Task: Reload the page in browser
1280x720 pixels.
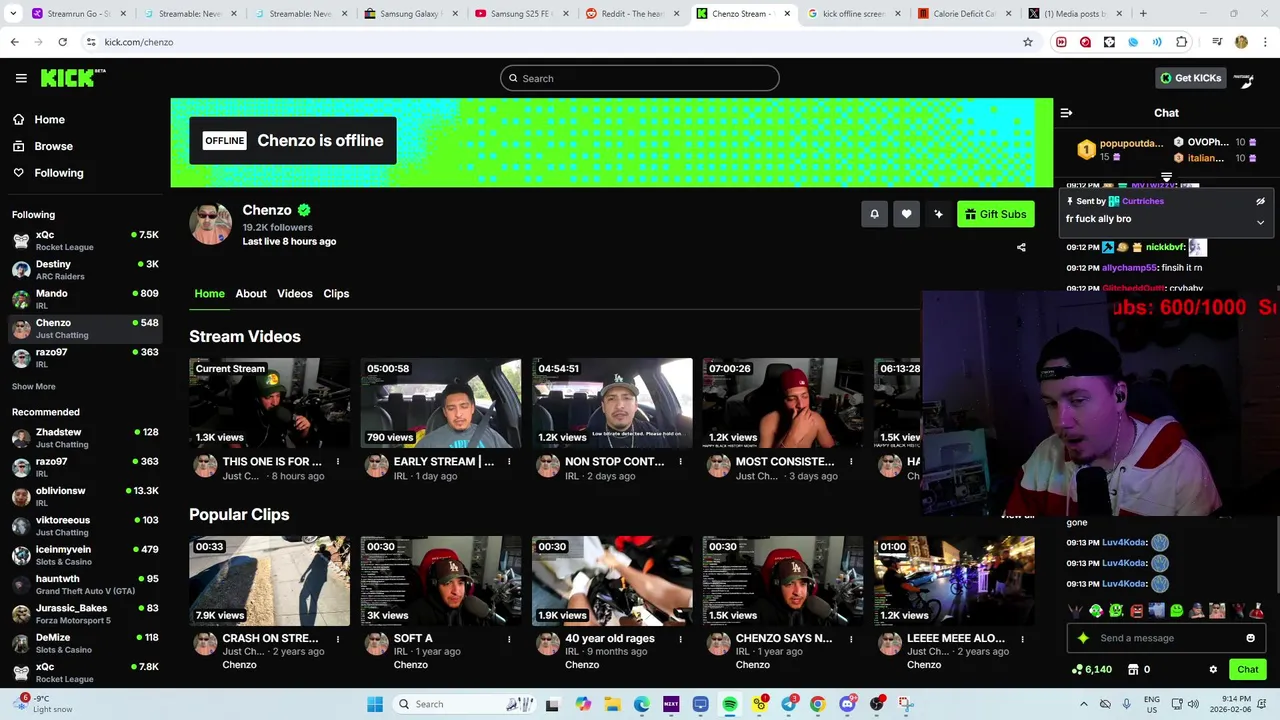Action: coord(62,42)
